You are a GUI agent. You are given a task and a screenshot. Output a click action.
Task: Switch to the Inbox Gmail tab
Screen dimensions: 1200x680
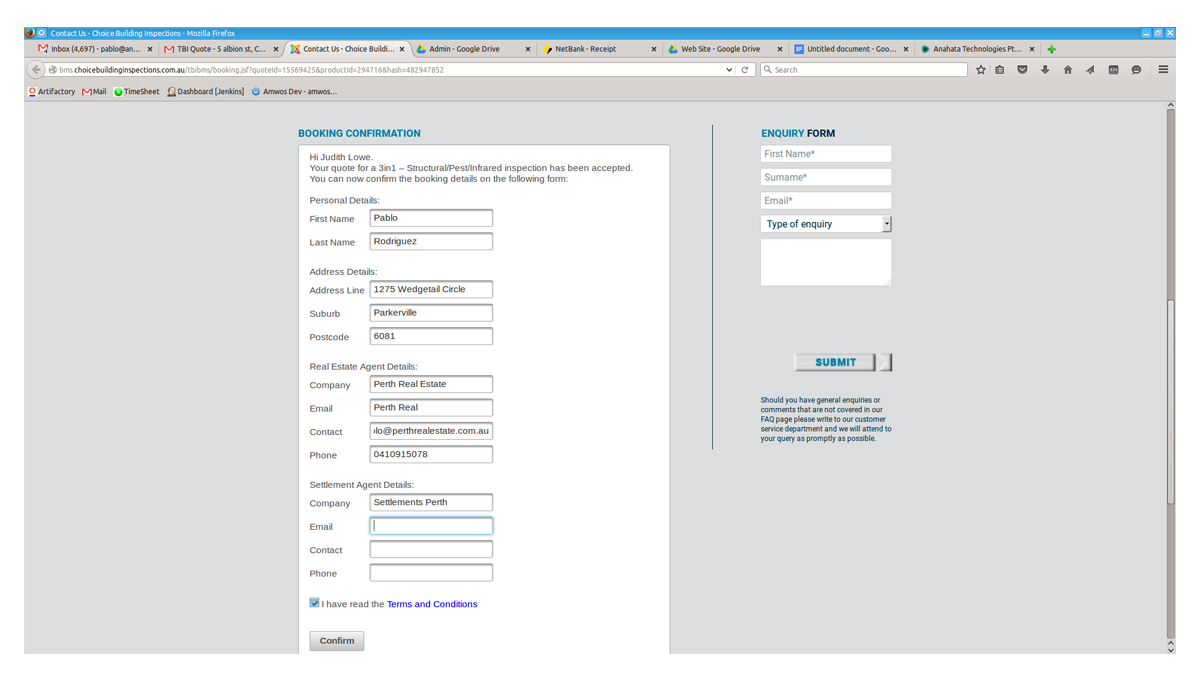click(x=94, y=49)
